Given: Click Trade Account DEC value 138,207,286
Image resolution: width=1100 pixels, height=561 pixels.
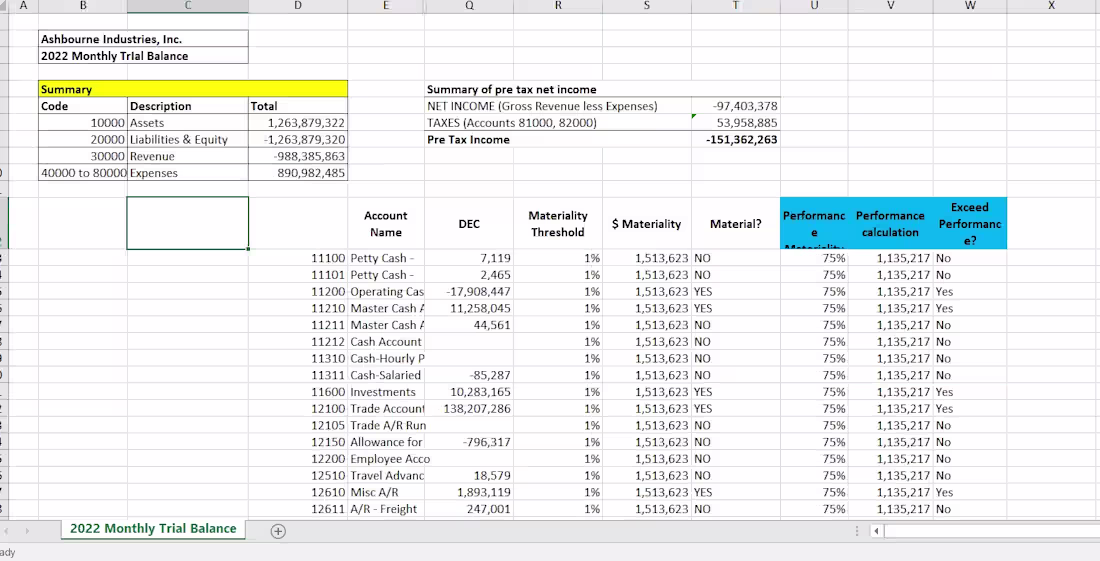Looking at the screenshot, I should (x=469, y=409).
